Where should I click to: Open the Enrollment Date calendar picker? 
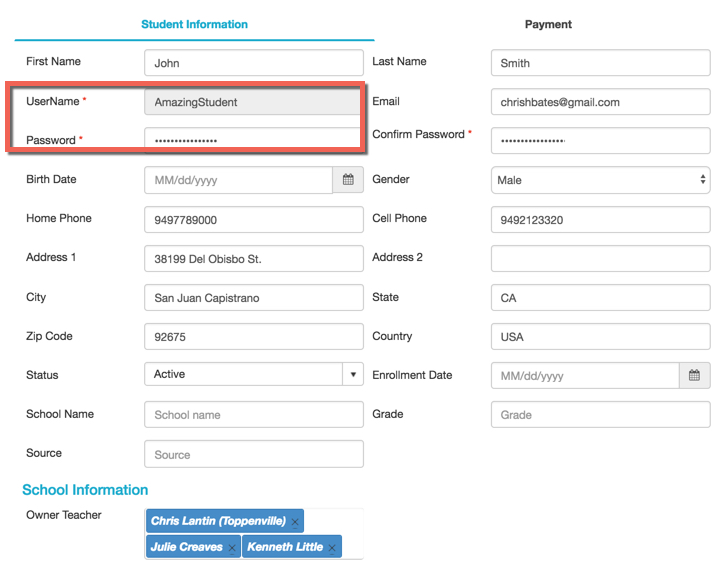pos(694,375)
